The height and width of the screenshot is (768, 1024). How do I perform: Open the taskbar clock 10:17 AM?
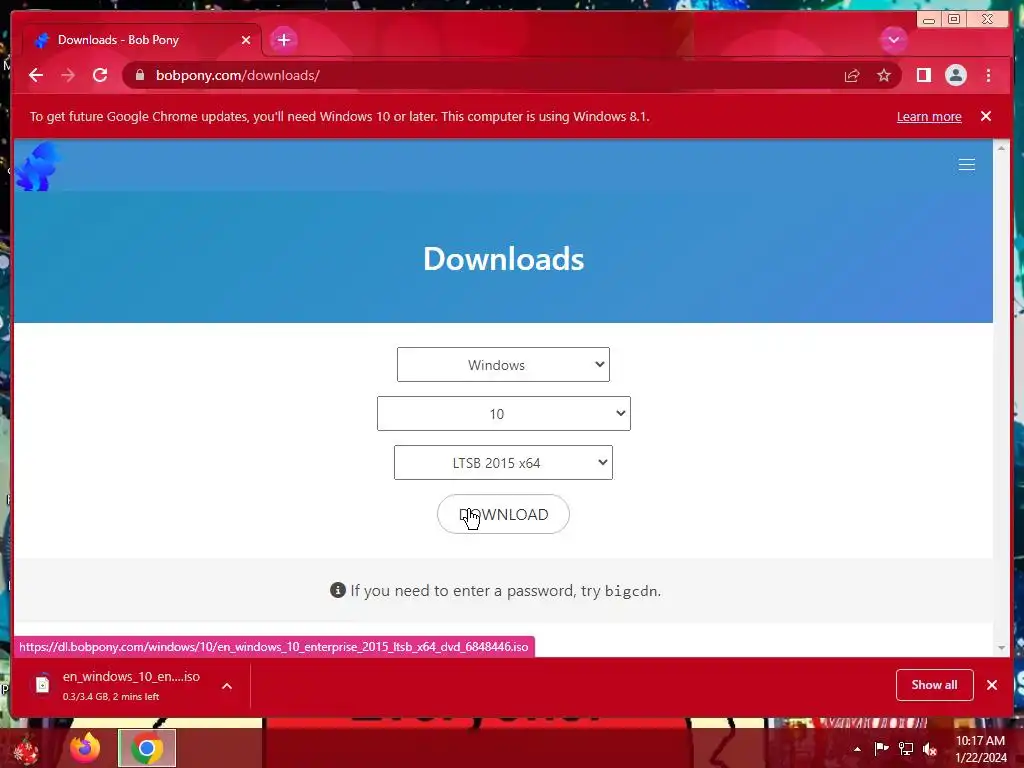click(x=980, y=749)
